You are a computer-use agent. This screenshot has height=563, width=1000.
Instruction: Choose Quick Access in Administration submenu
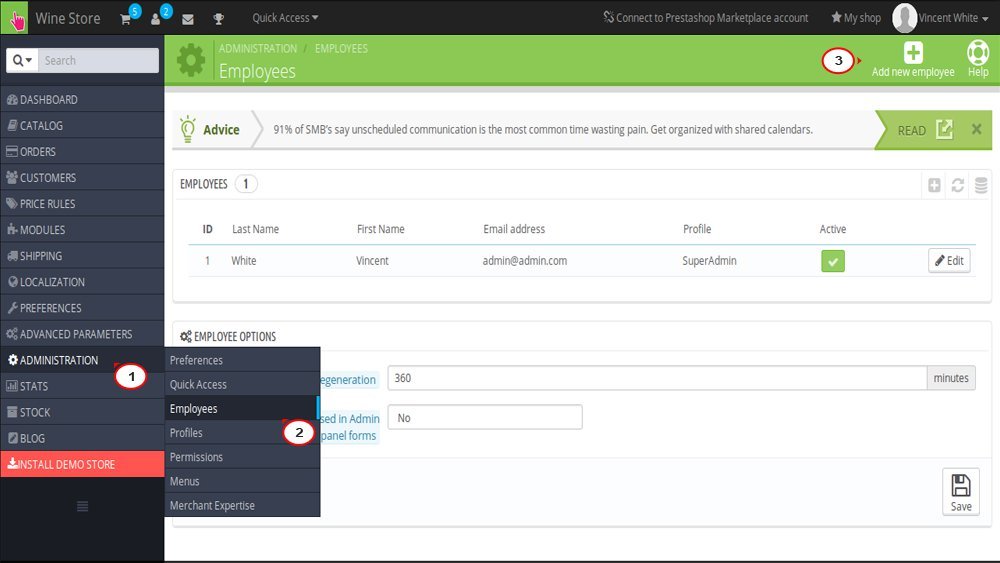tap(242, 384)
